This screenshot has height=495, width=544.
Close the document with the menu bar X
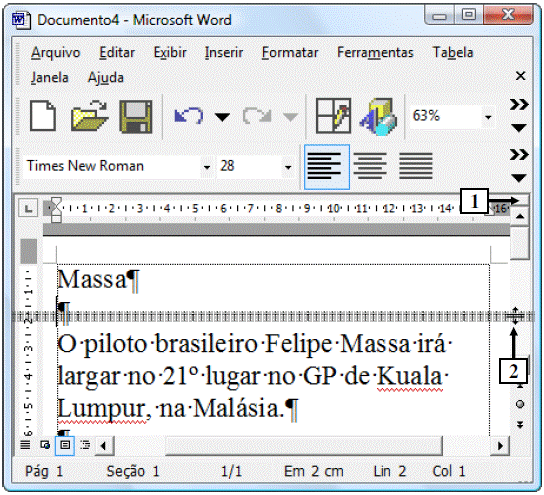click(520, 76)
